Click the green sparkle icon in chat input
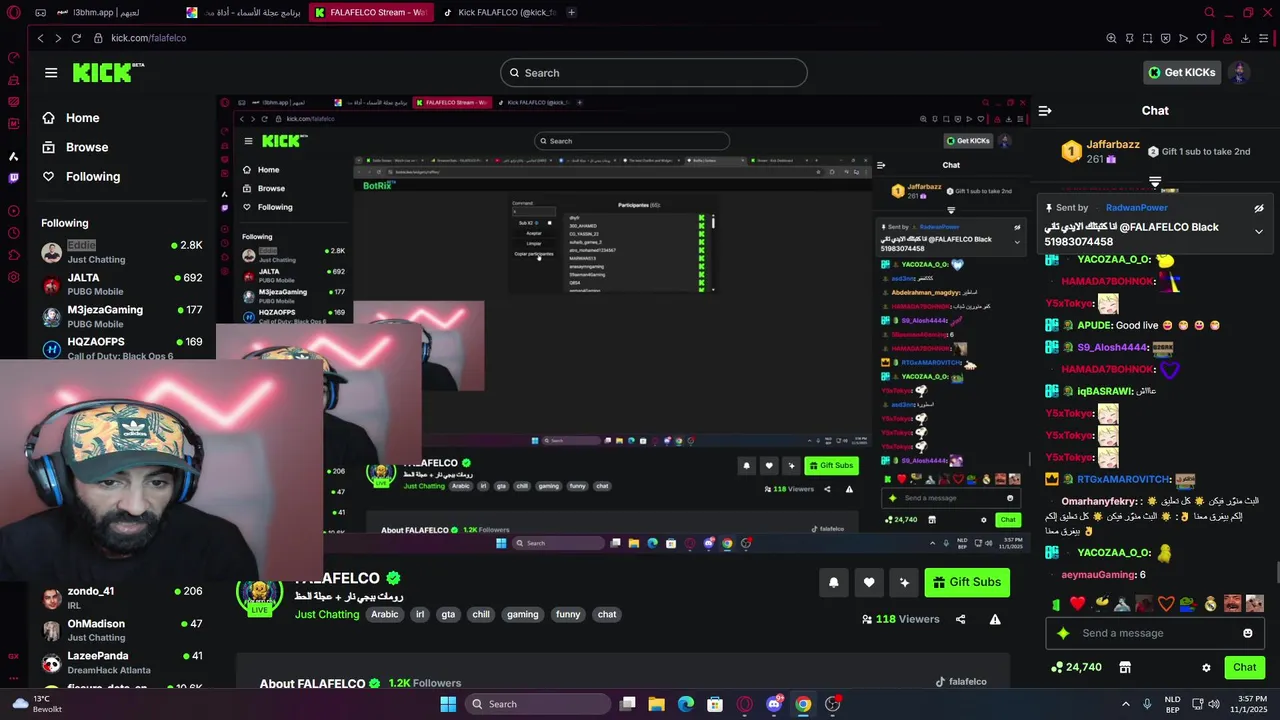 (x=1063, y=633)
